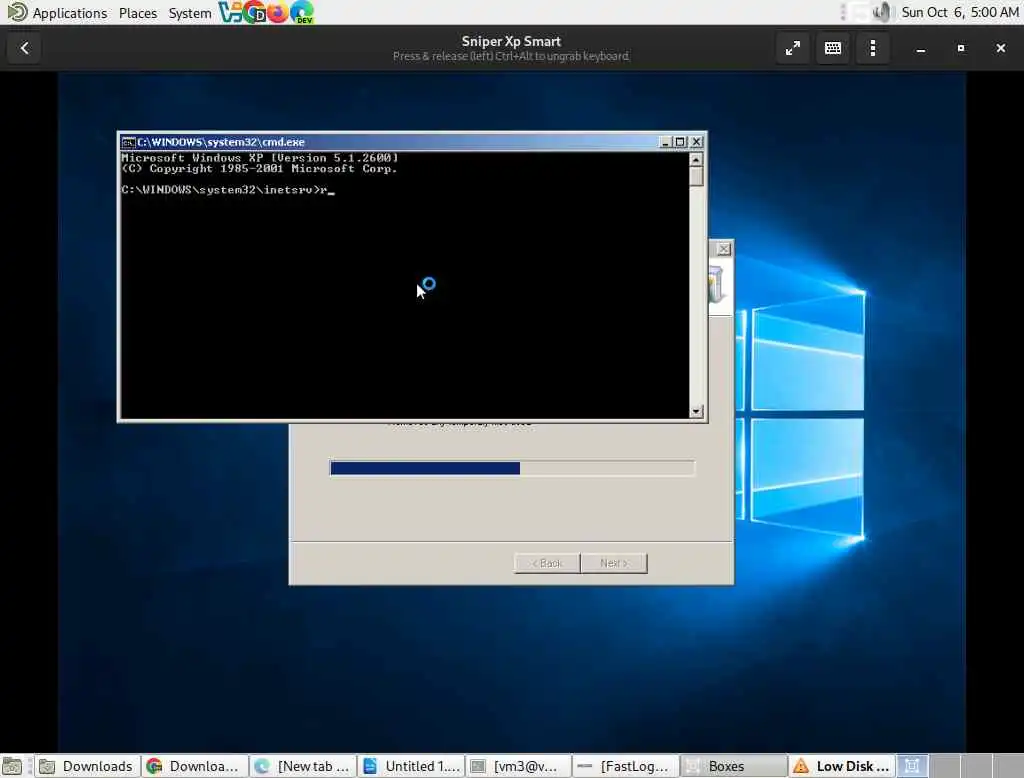Viewport: 1024px width, 778px height.
Task: Switch to the Chrome Downloa... taskbar window
Action: coord(195,766)
